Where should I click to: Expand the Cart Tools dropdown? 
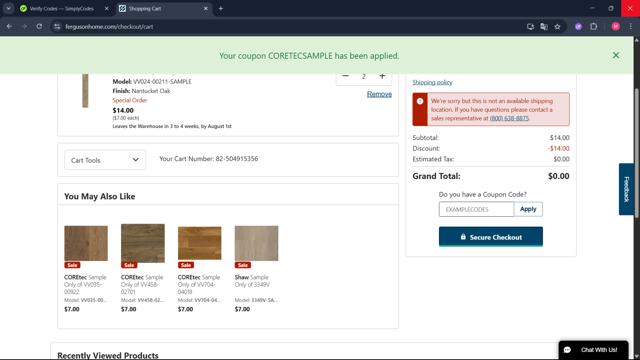(105, 160)
